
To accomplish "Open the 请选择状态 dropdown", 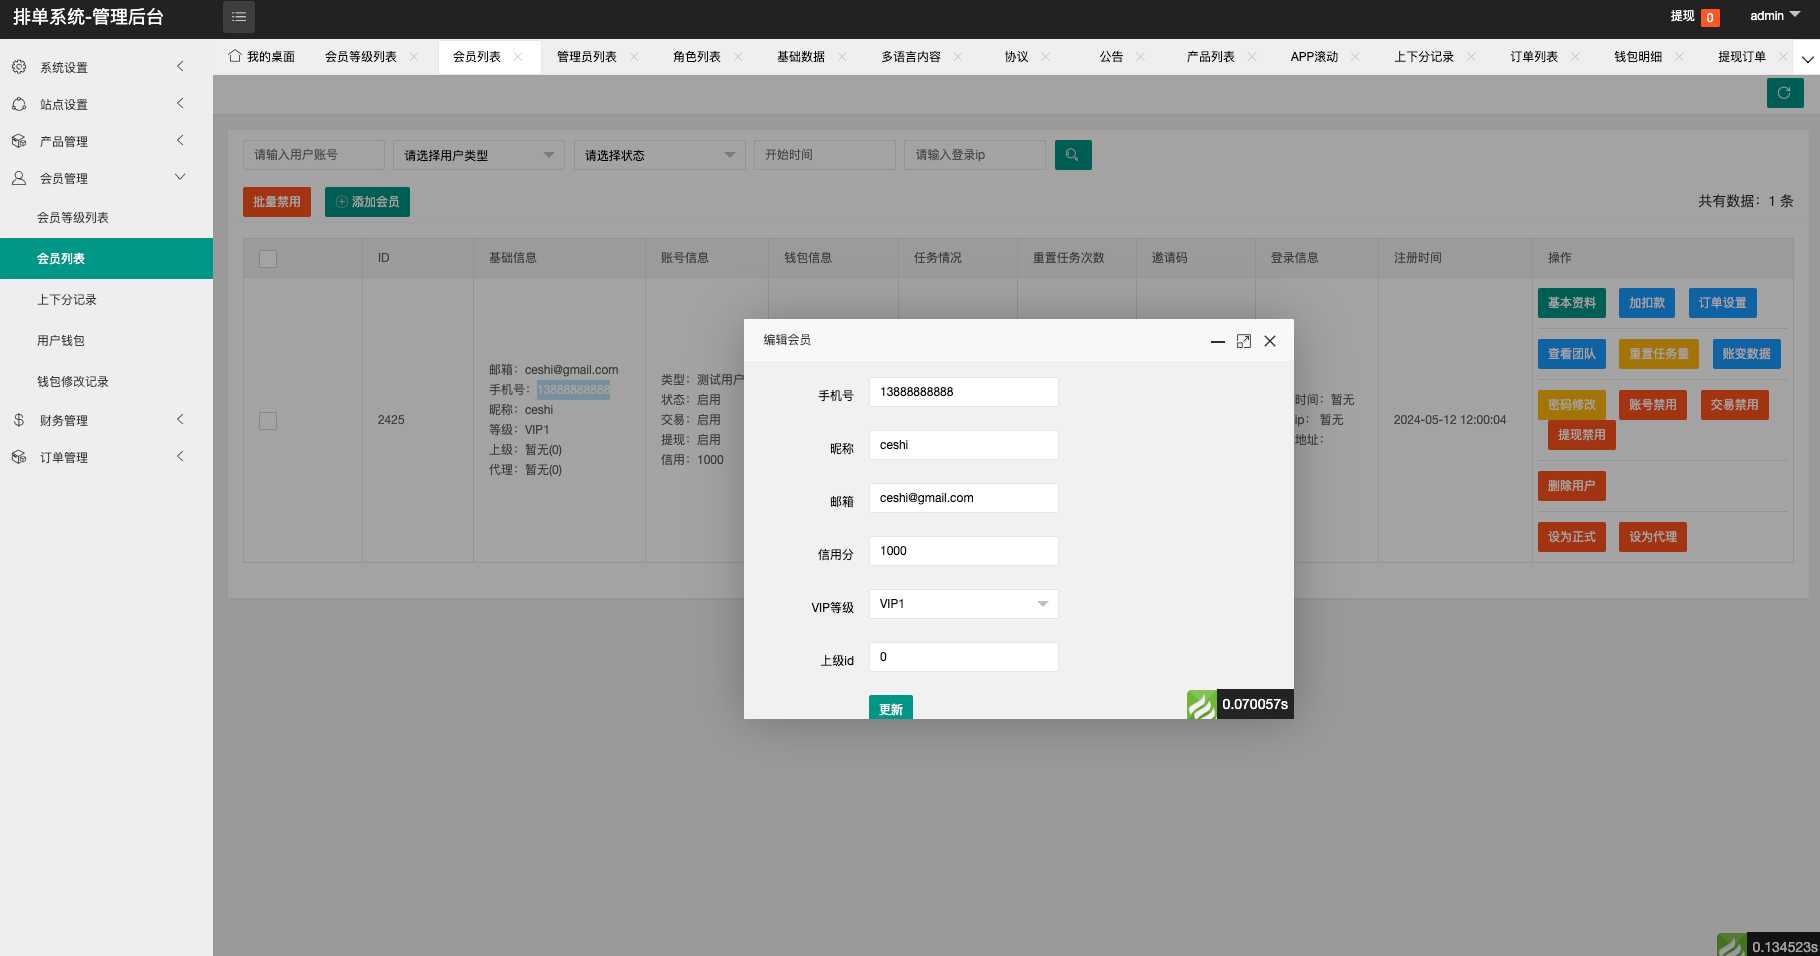I will tap(660, 155).
